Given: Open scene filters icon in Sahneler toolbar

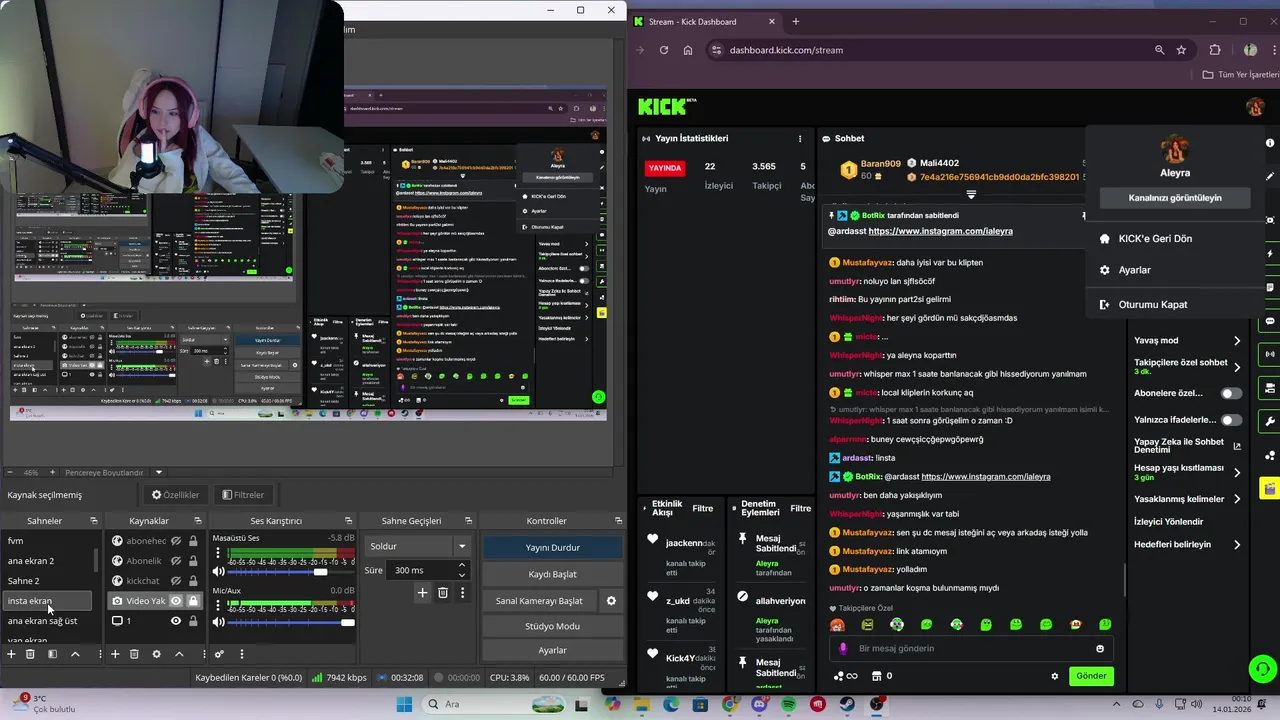Looking at the screenshot, I should tap(52, 654).
